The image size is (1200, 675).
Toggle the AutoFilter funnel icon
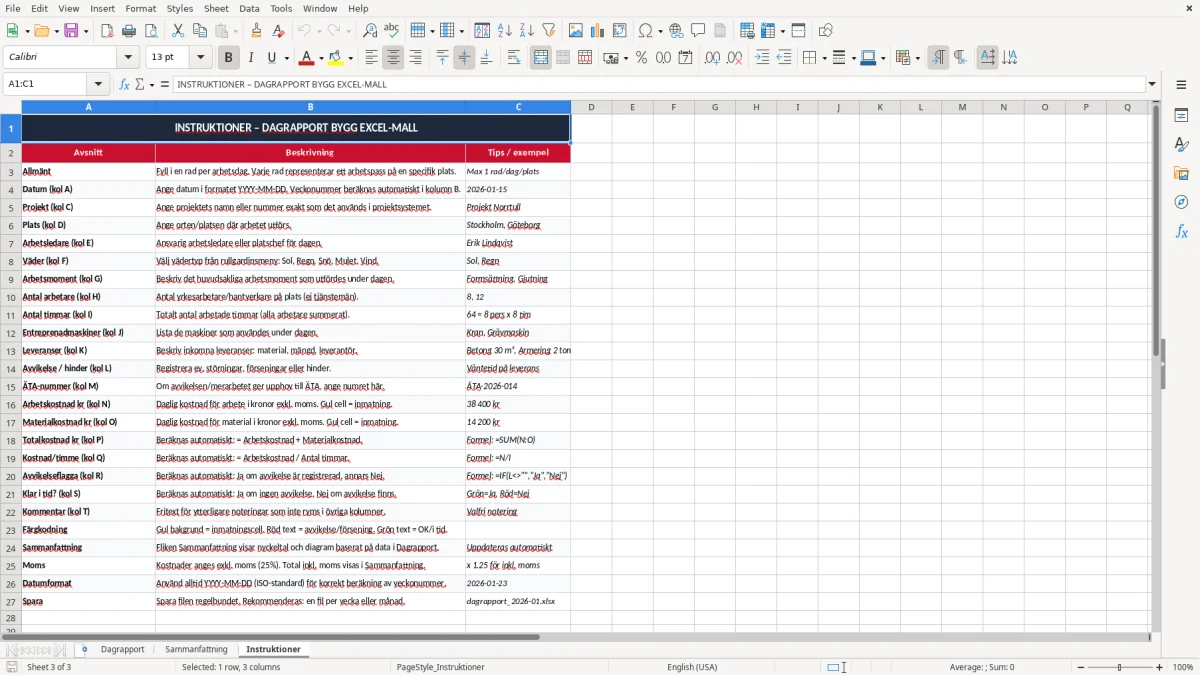[x=548, y=31]
